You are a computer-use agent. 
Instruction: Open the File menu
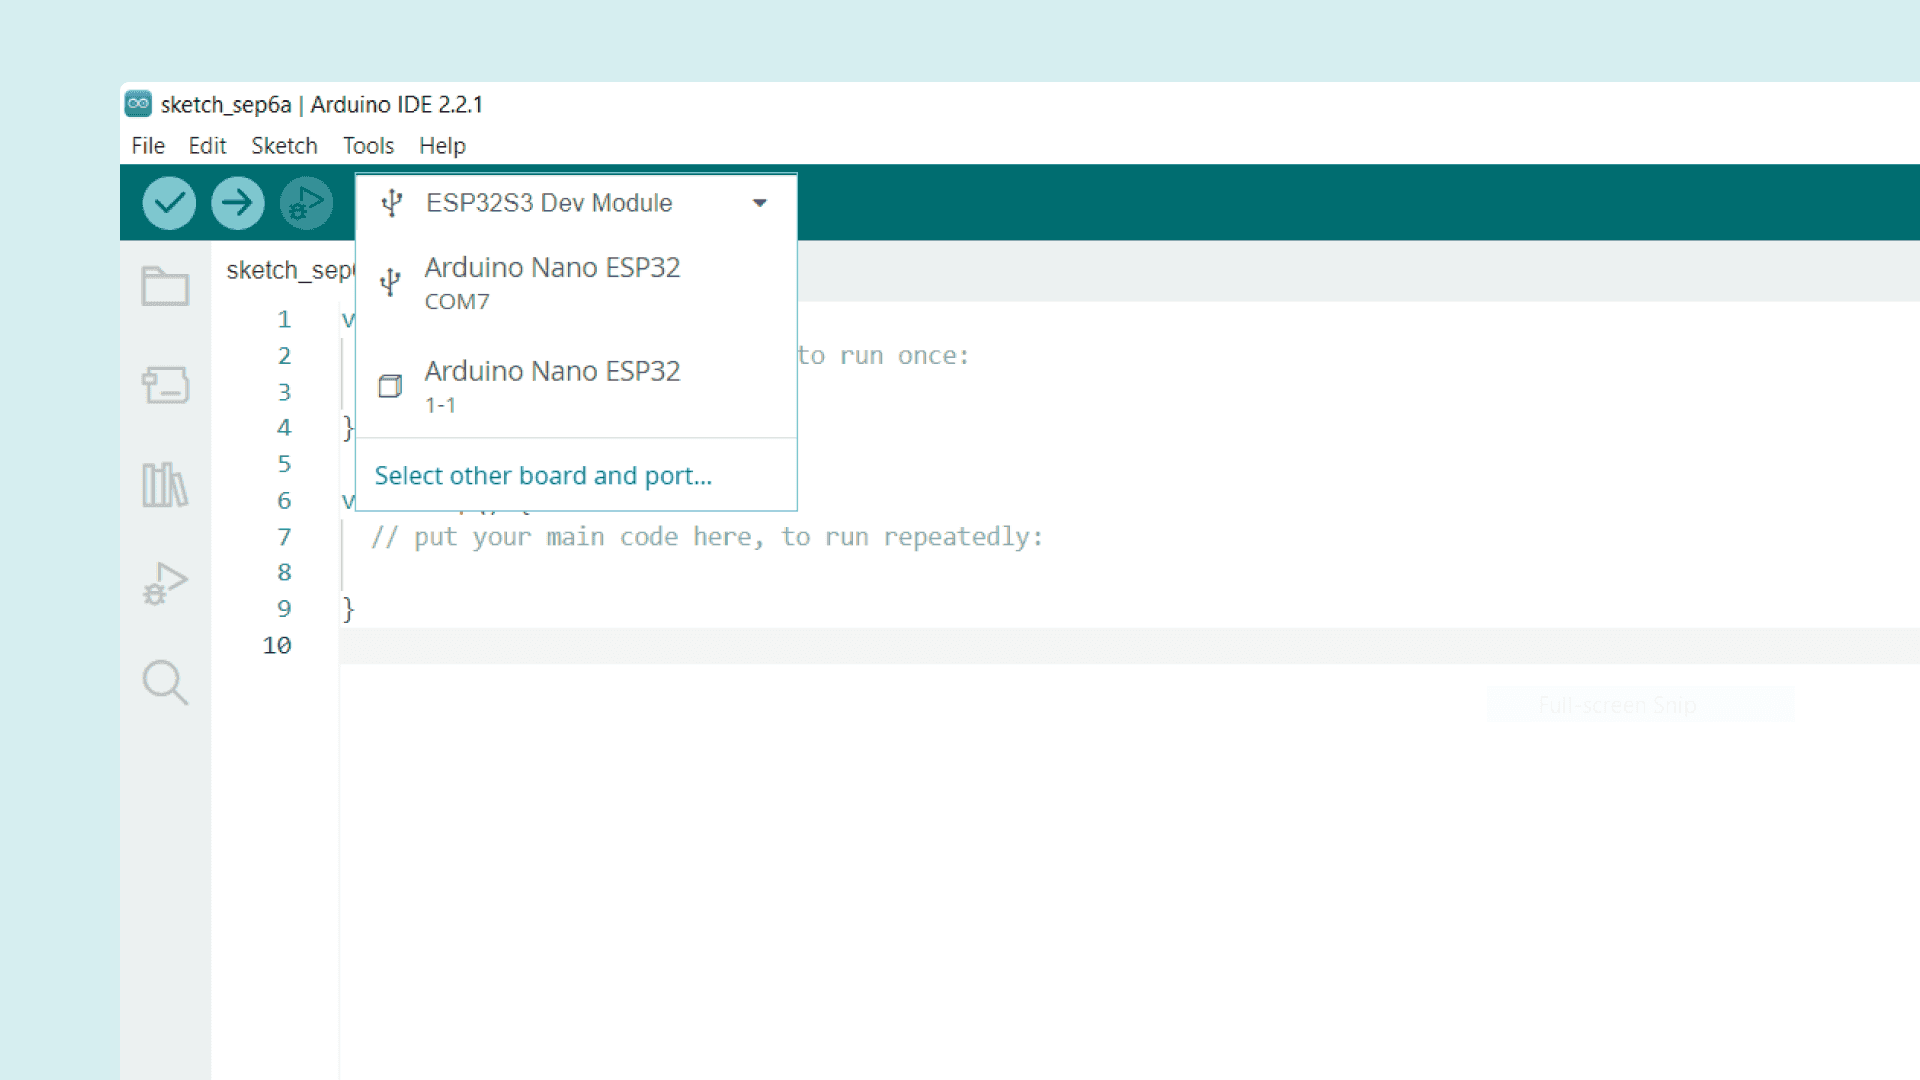pos(148,146)
